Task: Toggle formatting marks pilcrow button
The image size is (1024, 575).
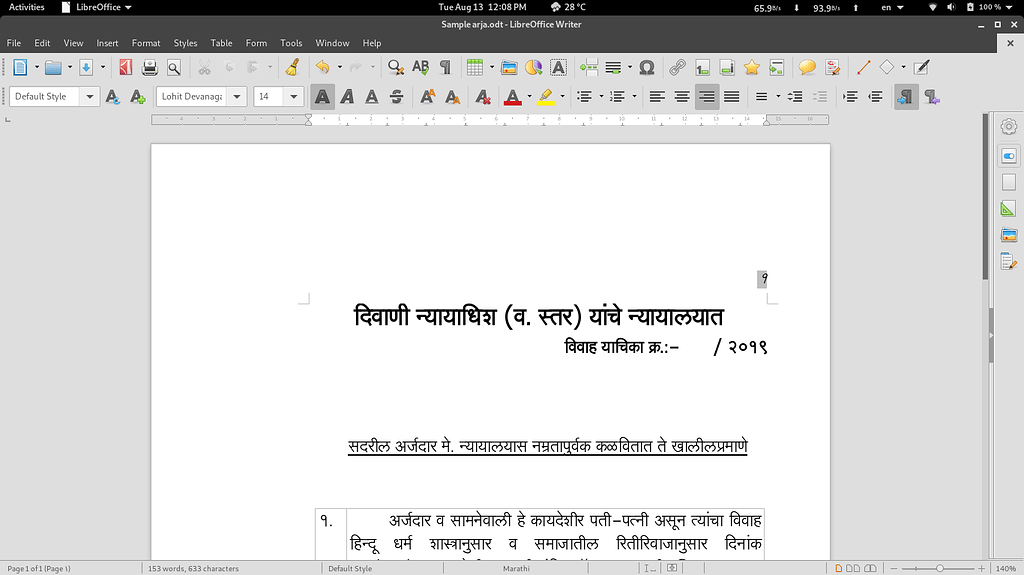Action: coord(445,68)
